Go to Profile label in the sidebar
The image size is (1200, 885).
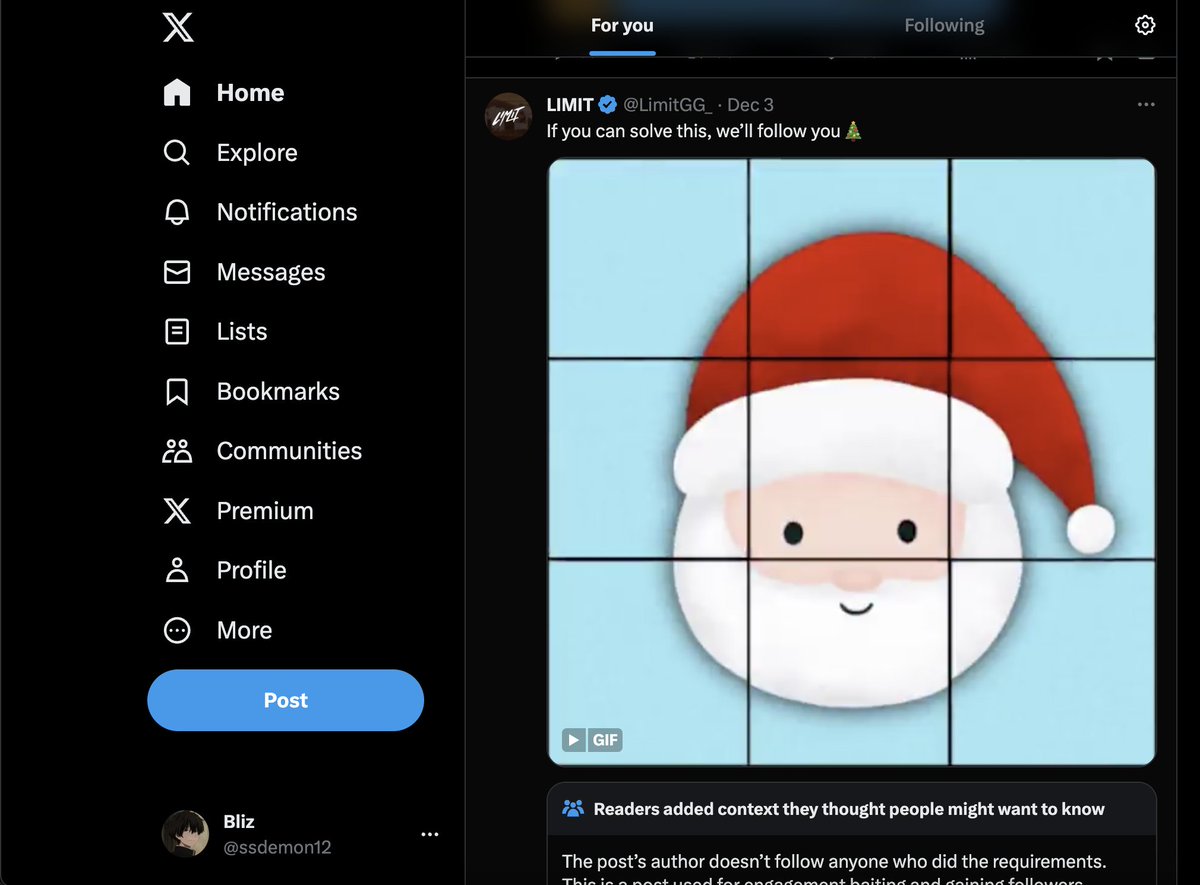click(x=251, y=570)
